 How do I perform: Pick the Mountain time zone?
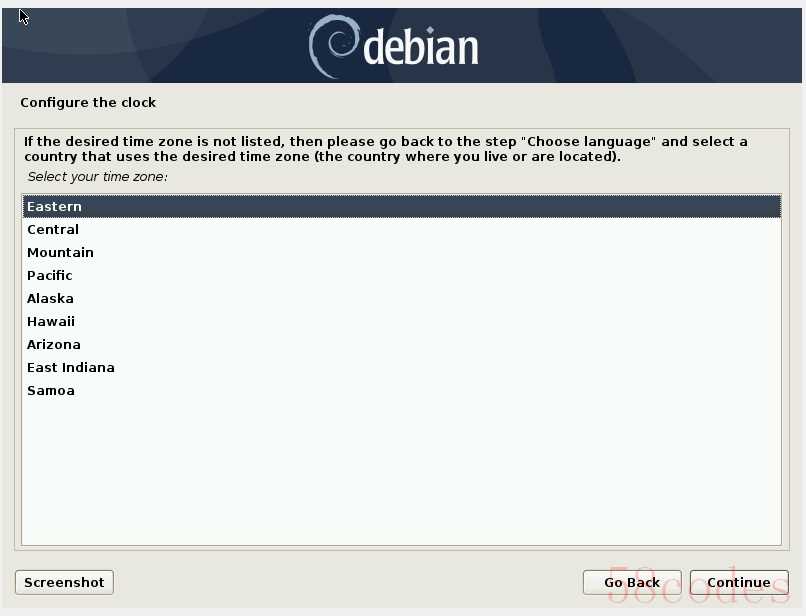click(x=401, y=252)
